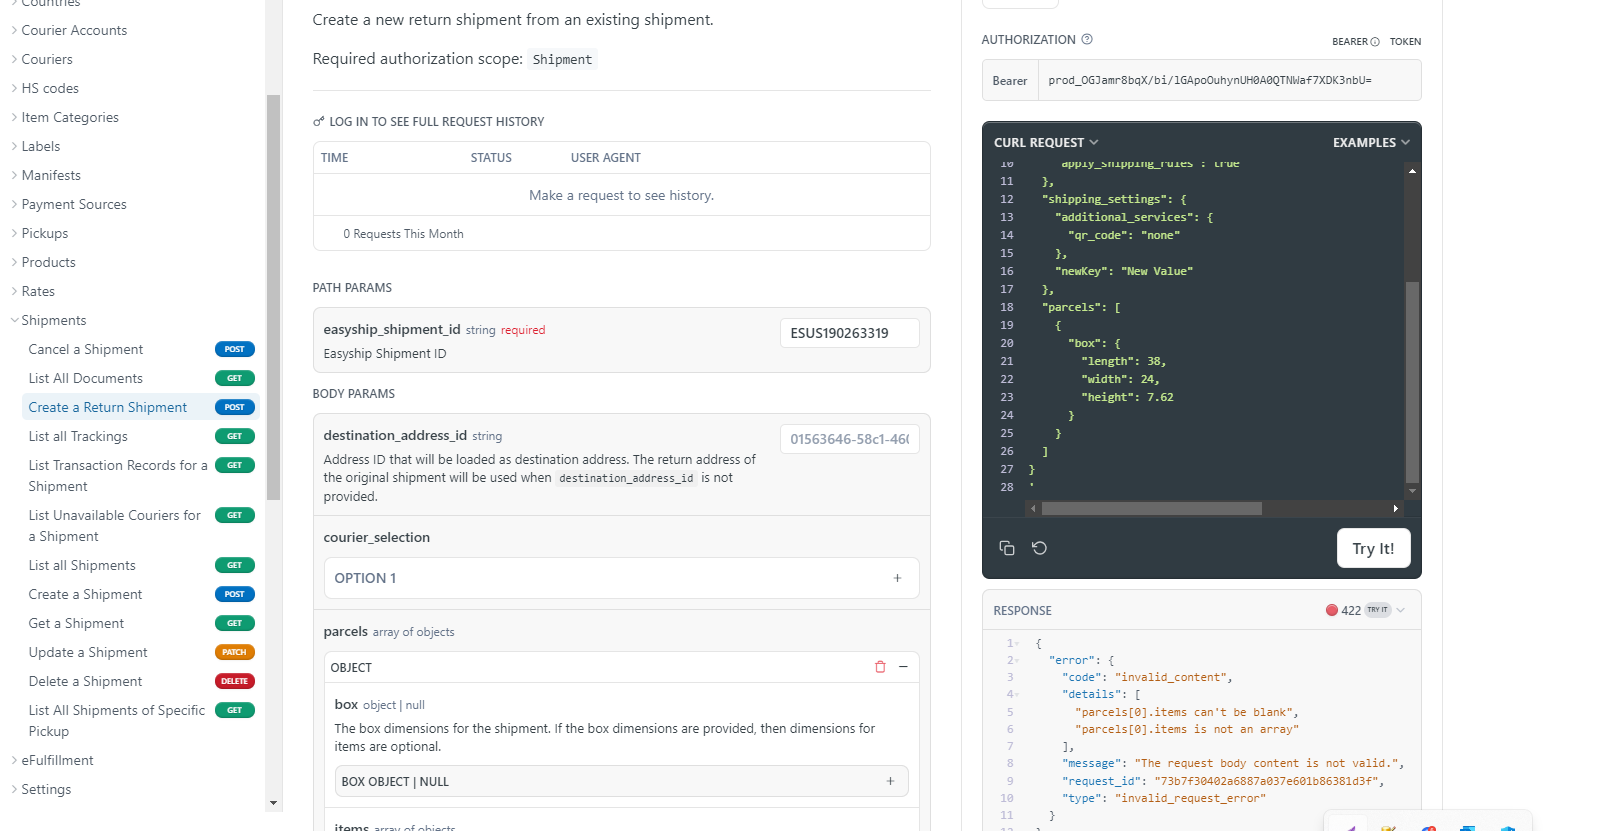Expand the BOX OBJECT | NULL row
Viewport: 1602px width, 831px height.
pos(621,781)
